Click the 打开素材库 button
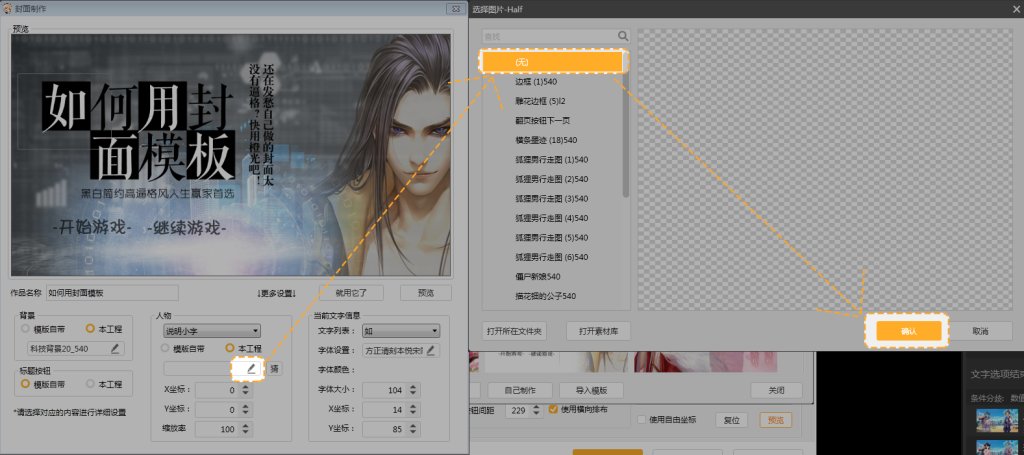The height and width of the screenshot is (455, 1024). [598, 331]
